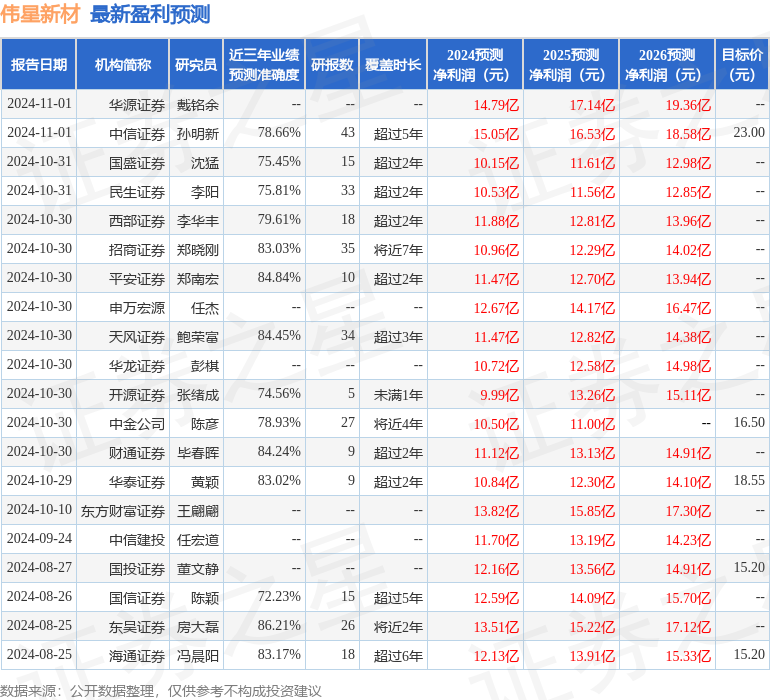Click analyst name 李华丰
Screen dimensions: 770x700
[x=198, y=221]
